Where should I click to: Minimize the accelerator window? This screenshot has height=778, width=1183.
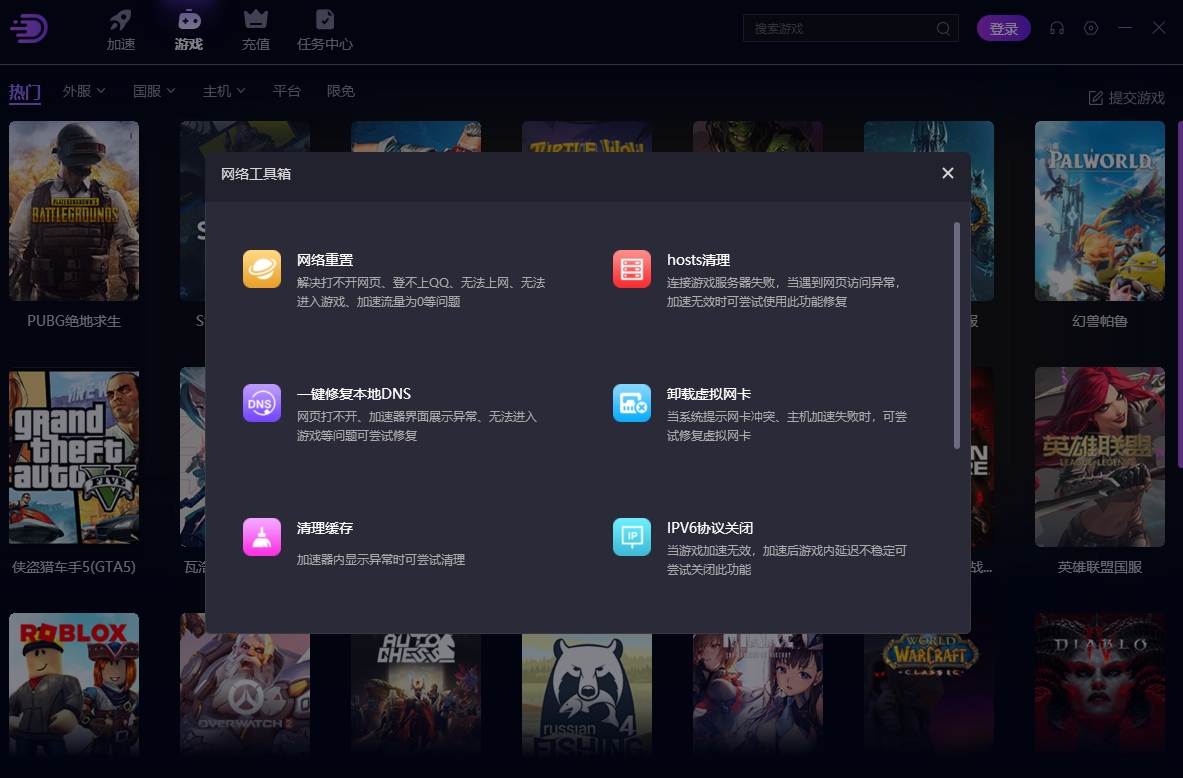coord(1125,28)
